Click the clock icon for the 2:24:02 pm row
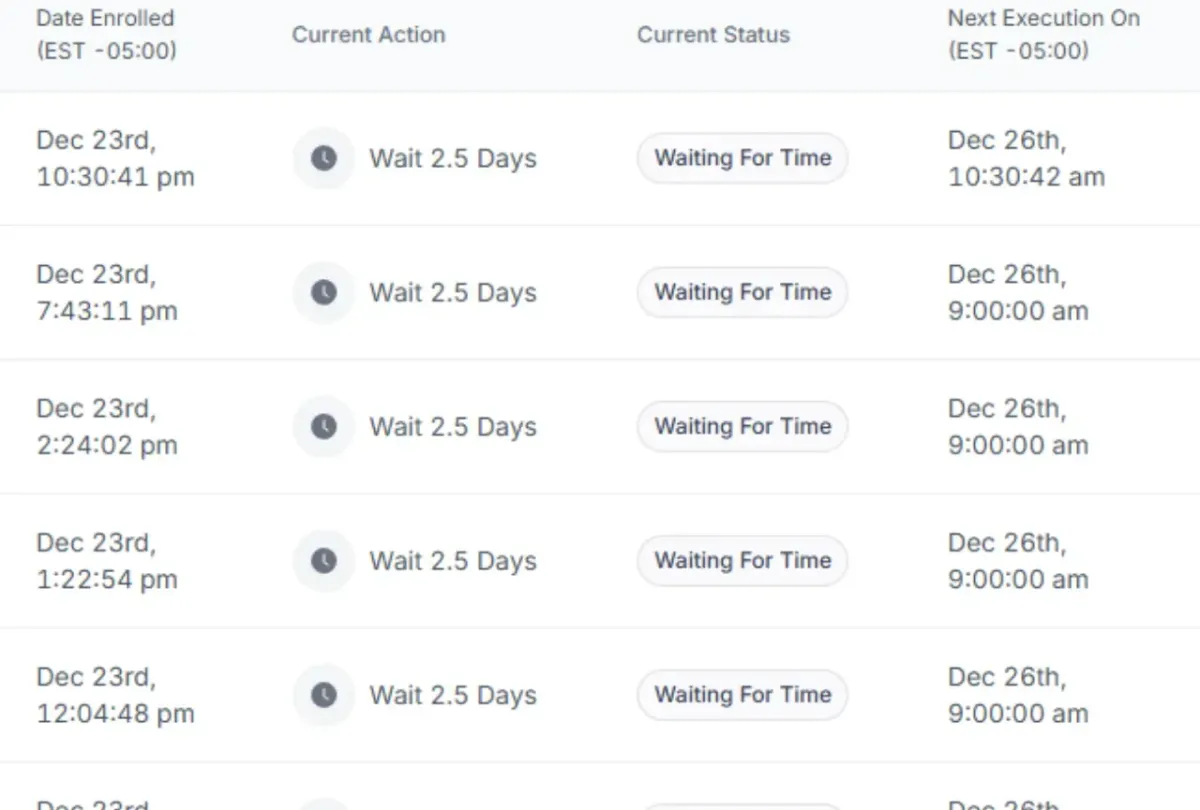The width and height of the screenshot is (1200, 810). click(x=323, y=426)
